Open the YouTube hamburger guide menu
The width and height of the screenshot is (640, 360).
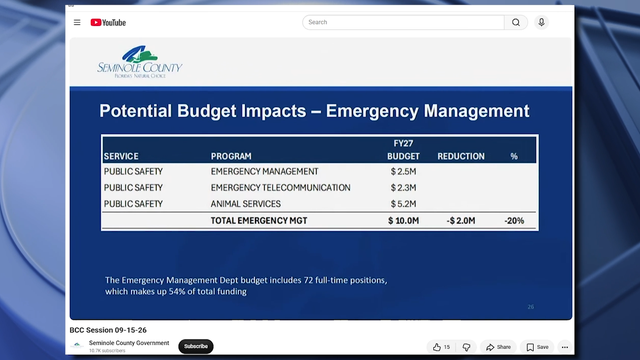coord(77,22)
